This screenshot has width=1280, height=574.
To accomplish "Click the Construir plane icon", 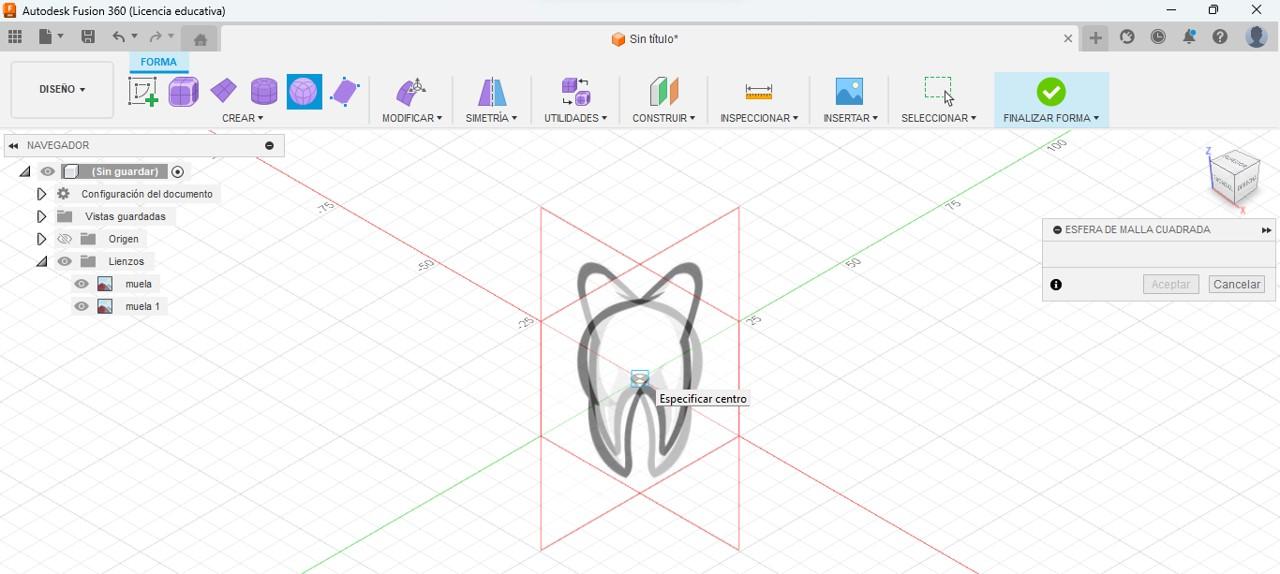I will pos(663,92).
